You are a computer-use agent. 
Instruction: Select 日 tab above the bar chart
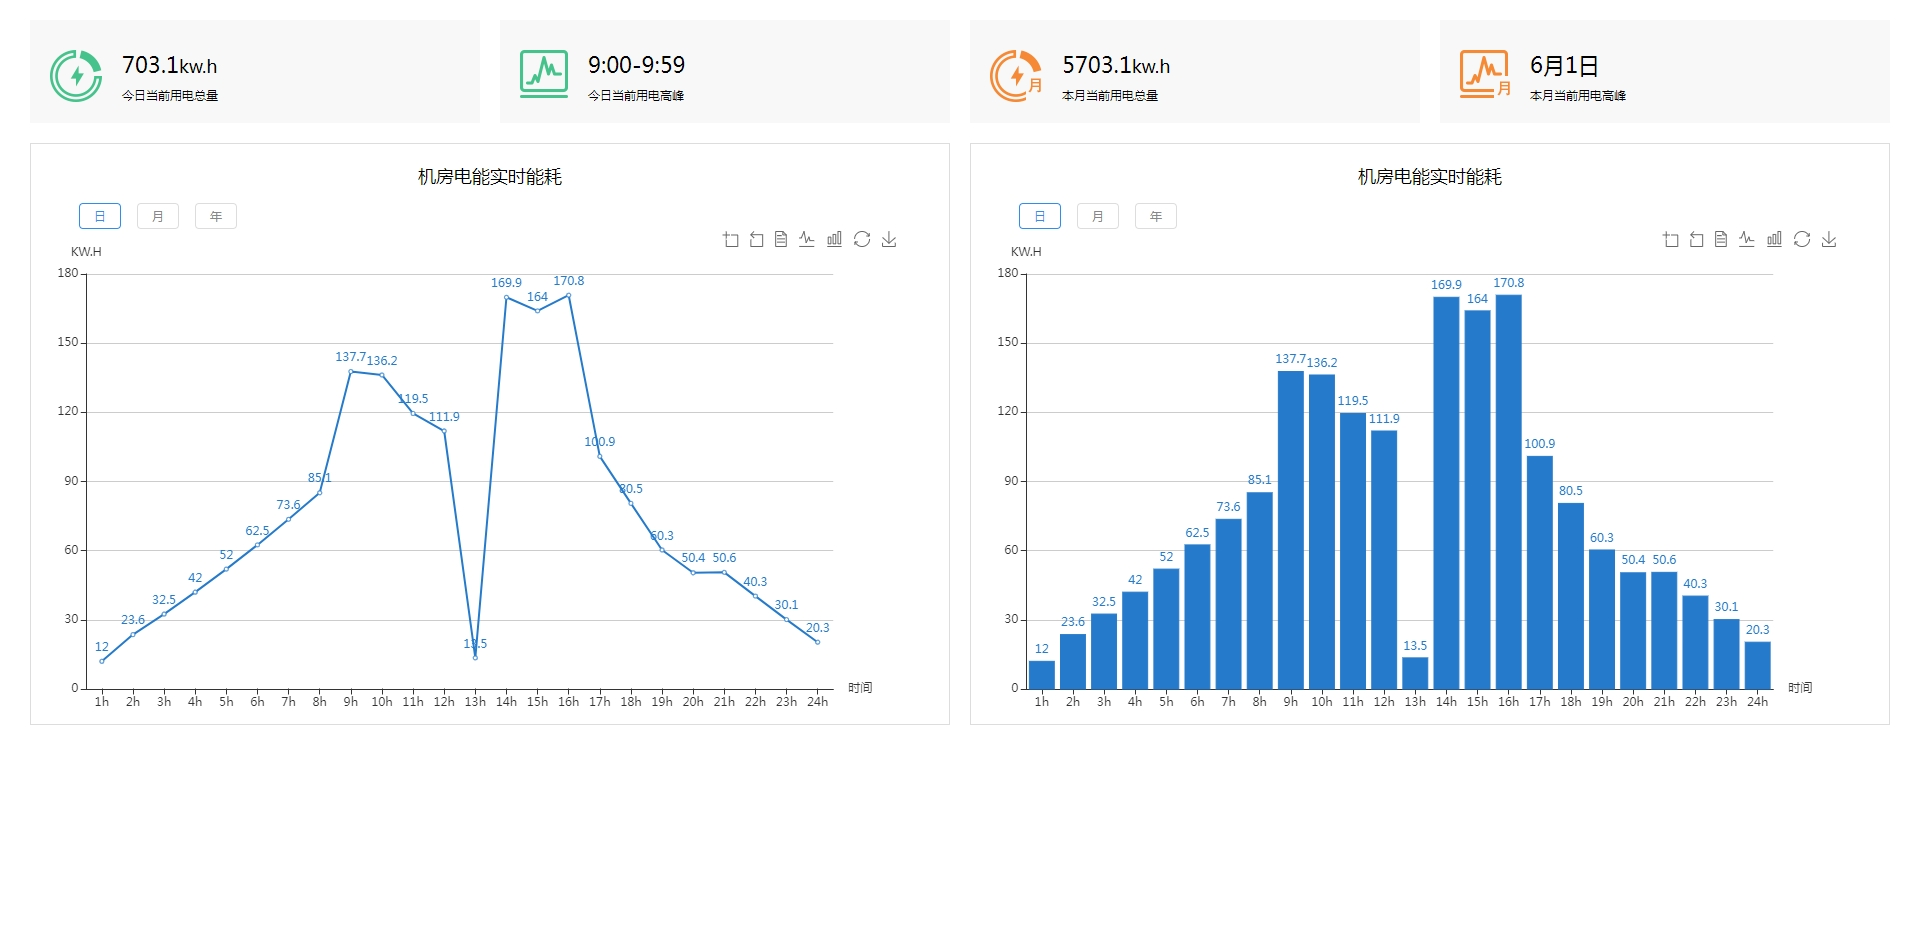coord(1040,216)
